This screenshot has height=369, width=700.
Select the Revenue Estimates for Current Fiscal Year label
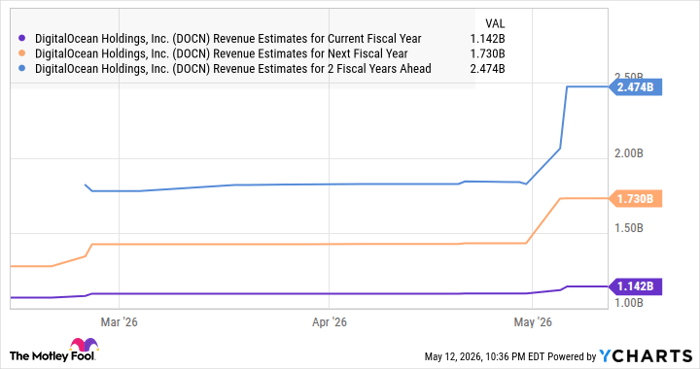click(228, 39)
